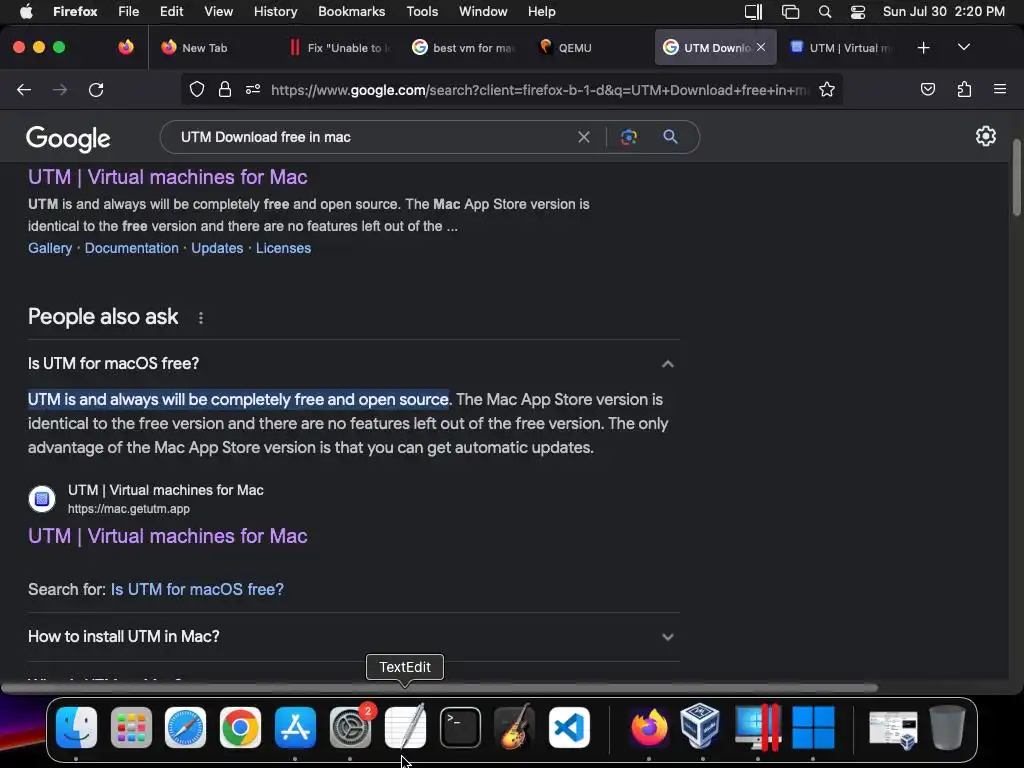Open the Documentation sitelink
1024x768 pixels.
coord(131,248)
